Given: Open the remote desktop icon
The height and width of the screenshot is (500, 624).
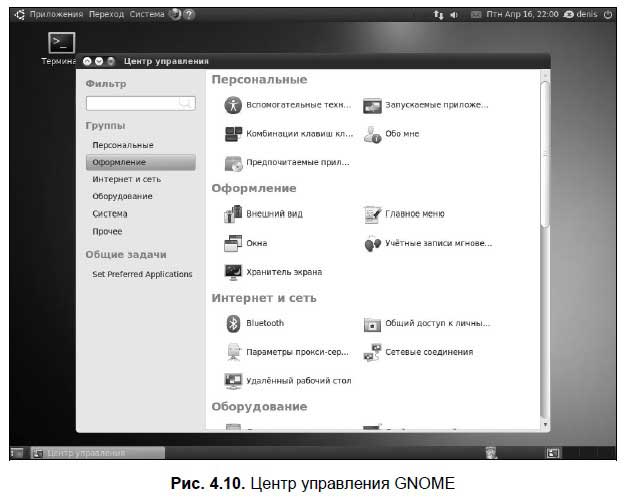Looking at the screenshot, I should coord(233,381).
